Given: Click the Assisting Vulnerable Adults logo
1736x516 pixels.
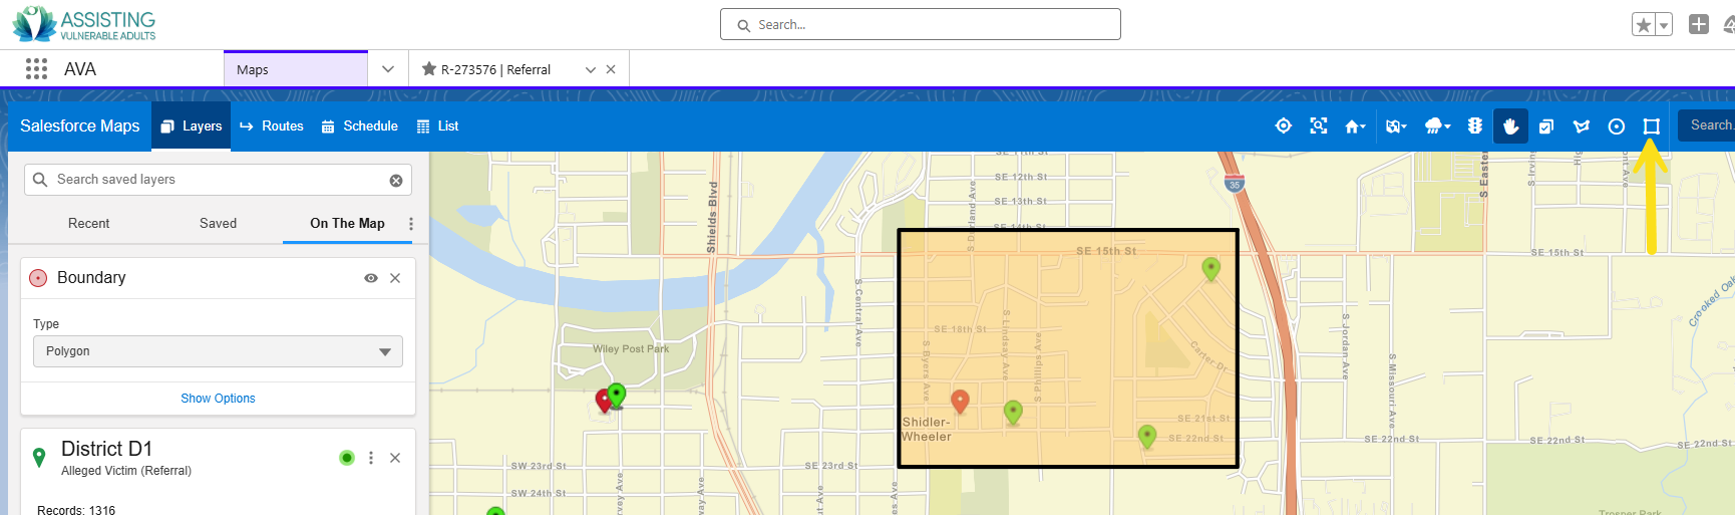Looking at the screenshot, I should [x=84, y=24].
